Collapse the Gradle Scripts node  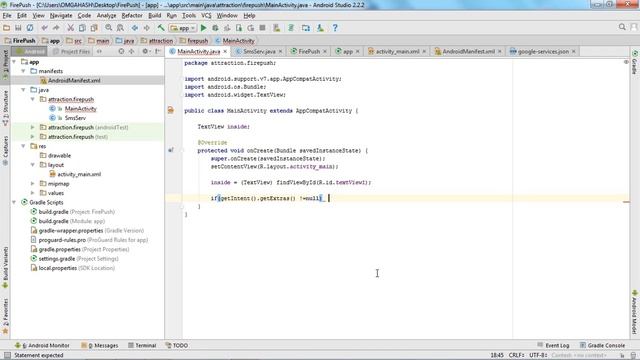(14, 202)
